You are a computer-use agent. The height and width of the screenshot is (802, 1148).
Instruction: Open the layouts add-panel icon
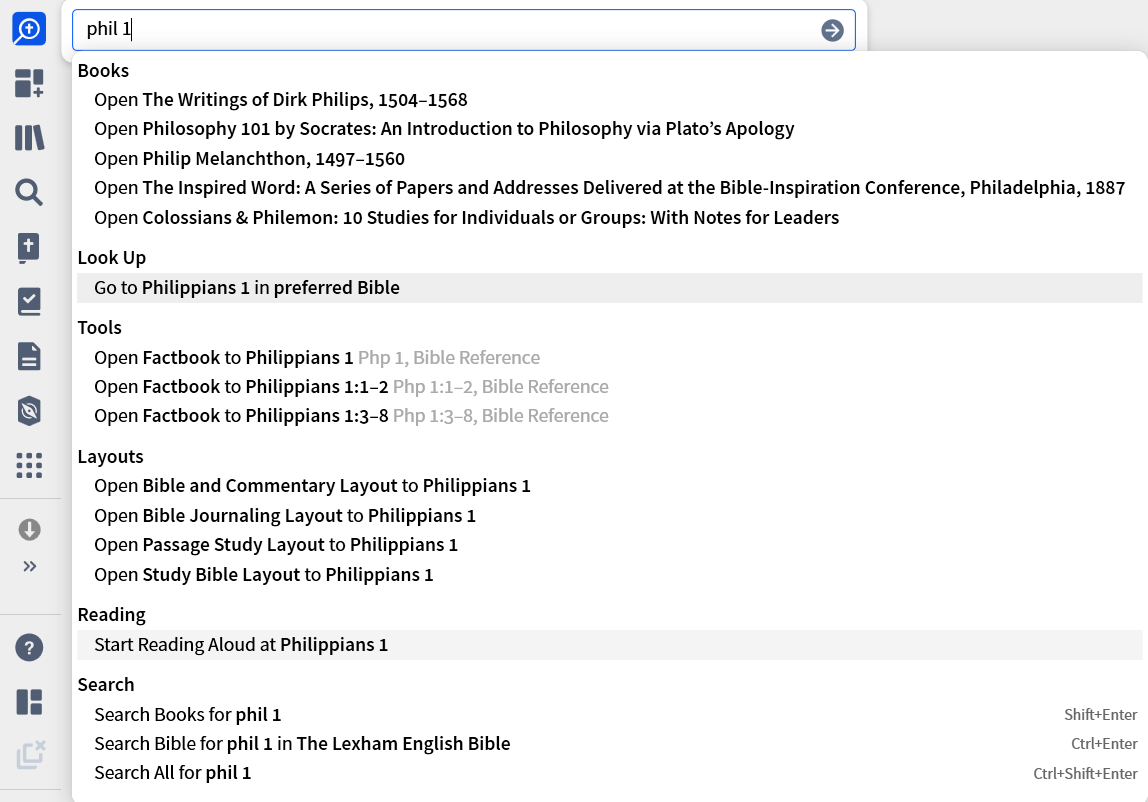click(29, 83)
